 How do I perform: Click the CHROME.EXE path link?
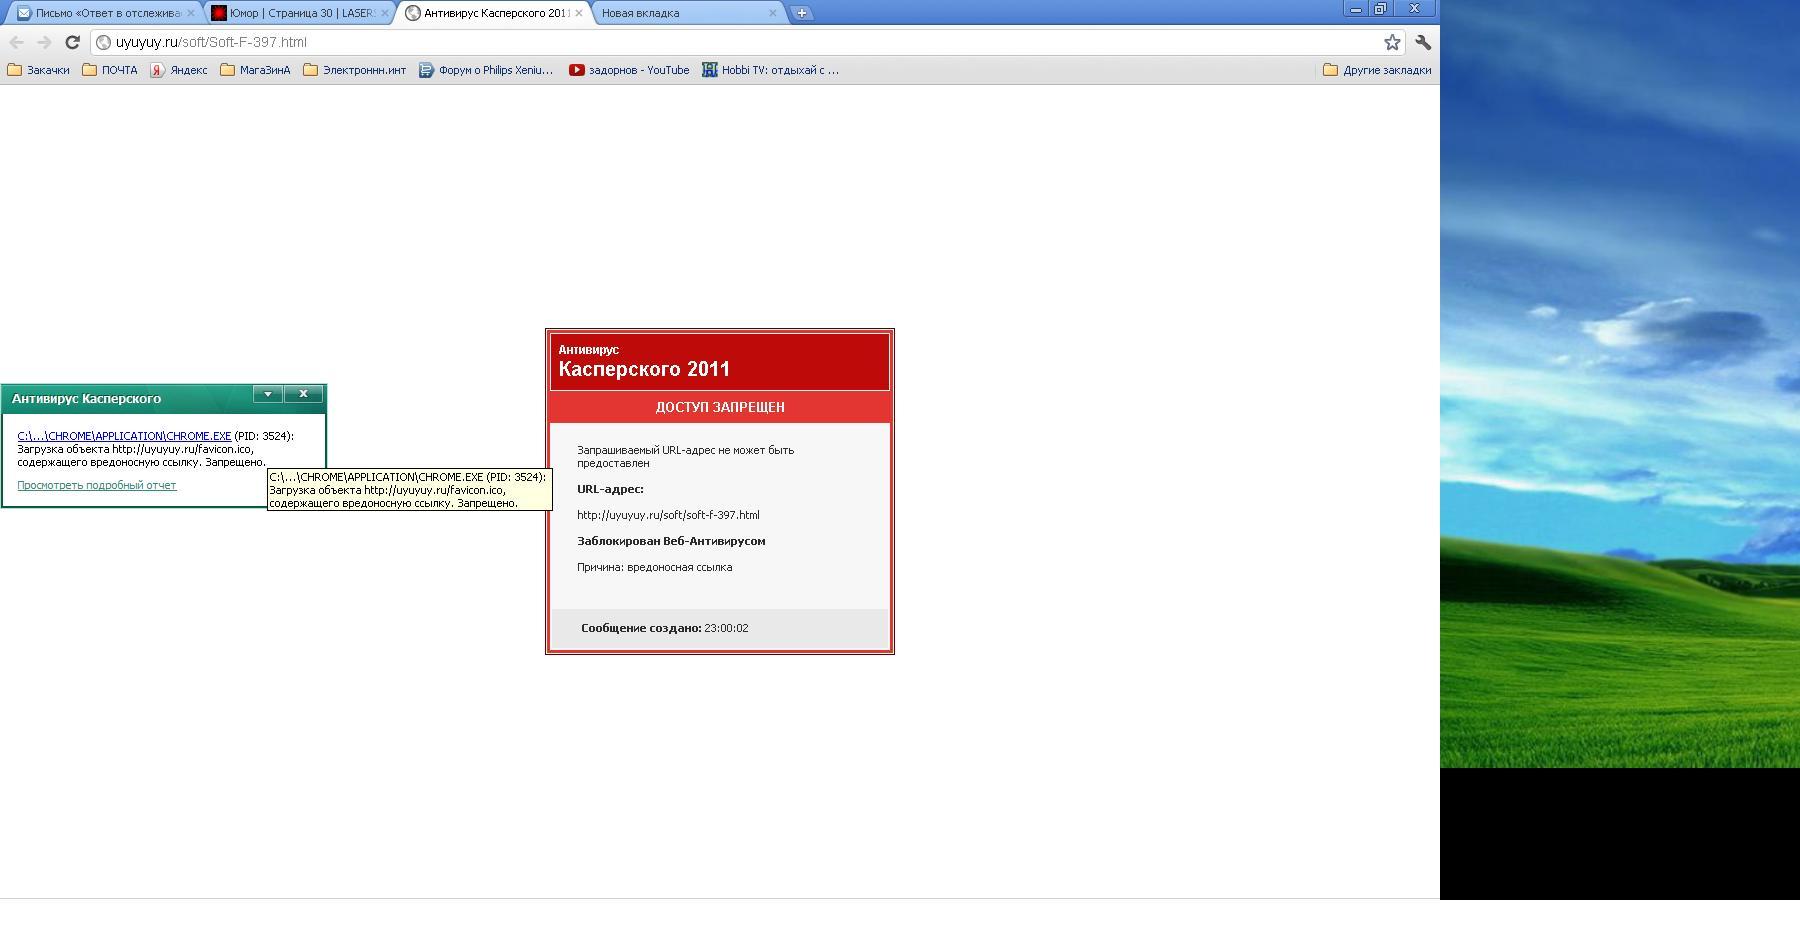tap(124, 436)
